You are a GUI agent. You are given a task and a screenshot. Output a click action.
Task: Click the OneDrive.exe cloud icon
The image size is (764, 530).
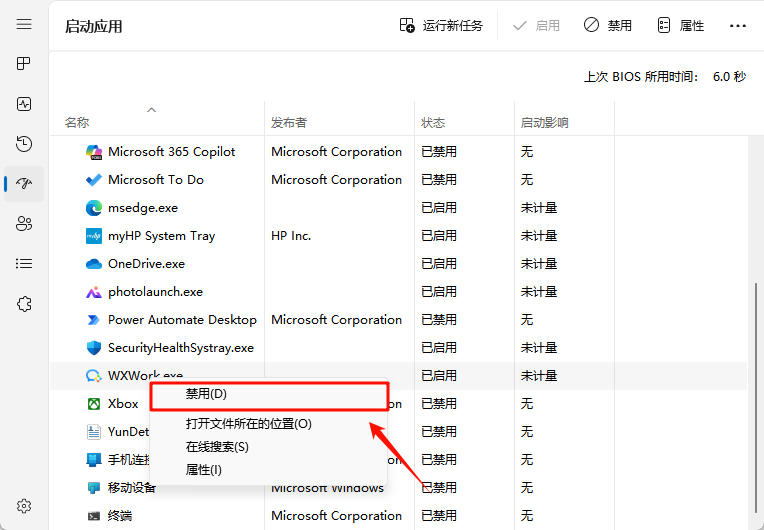click(x=94, y=264)
